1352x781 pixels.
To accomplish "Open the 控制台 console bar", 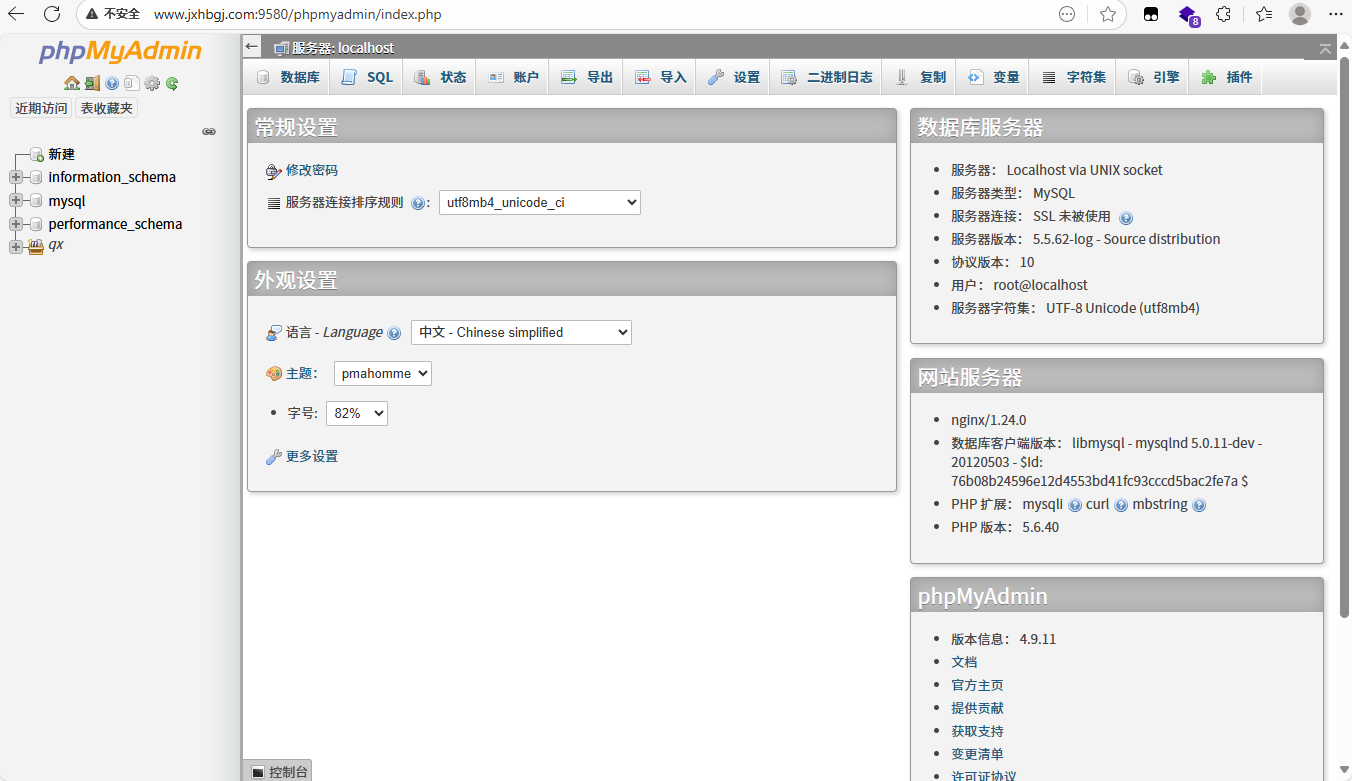I will 278,771.
